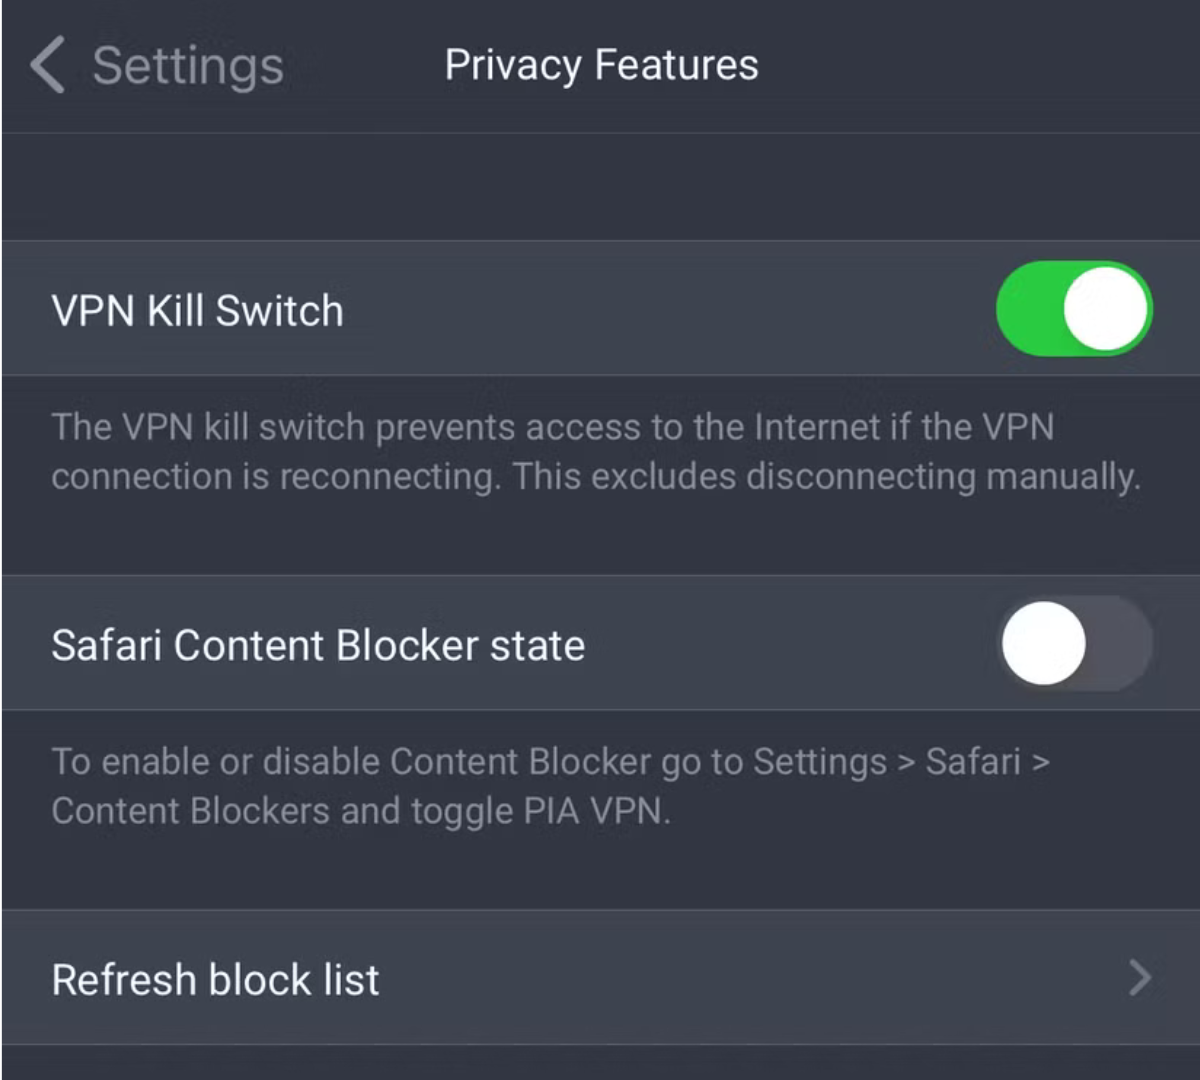
Task: Select the back chevron next to Settings
Action: [x=45, y=65]
